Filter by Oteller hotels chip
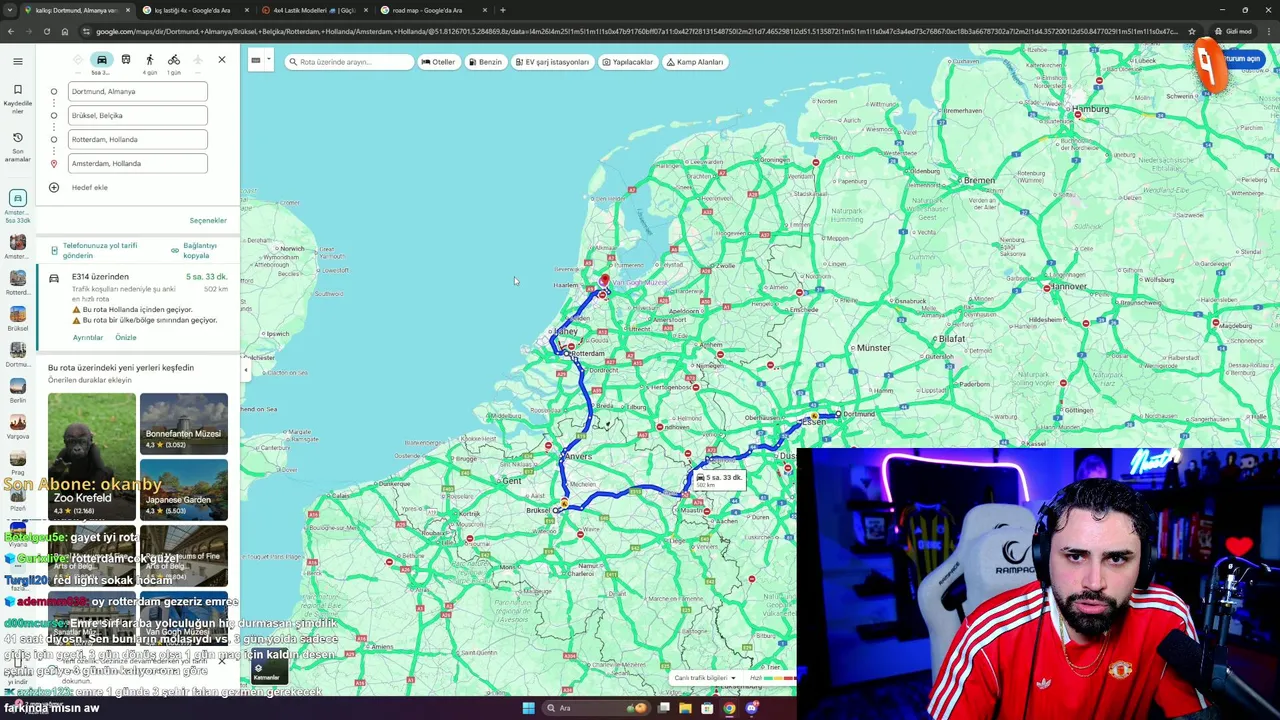Image resolution: width=1280 pixels, height=720 pixels. 438,62
